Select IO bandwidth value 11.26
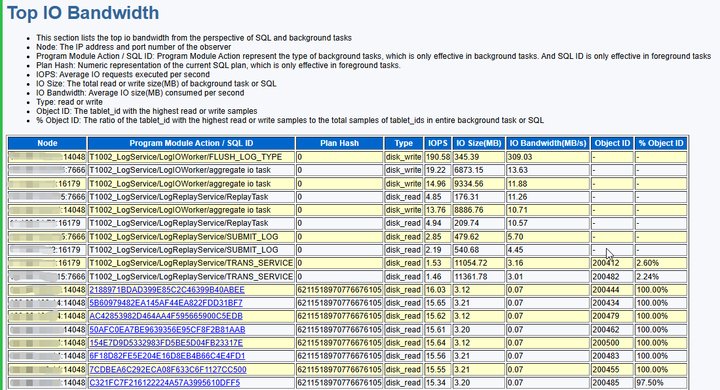This screenshot has width=720, height=390. (518, 197)
